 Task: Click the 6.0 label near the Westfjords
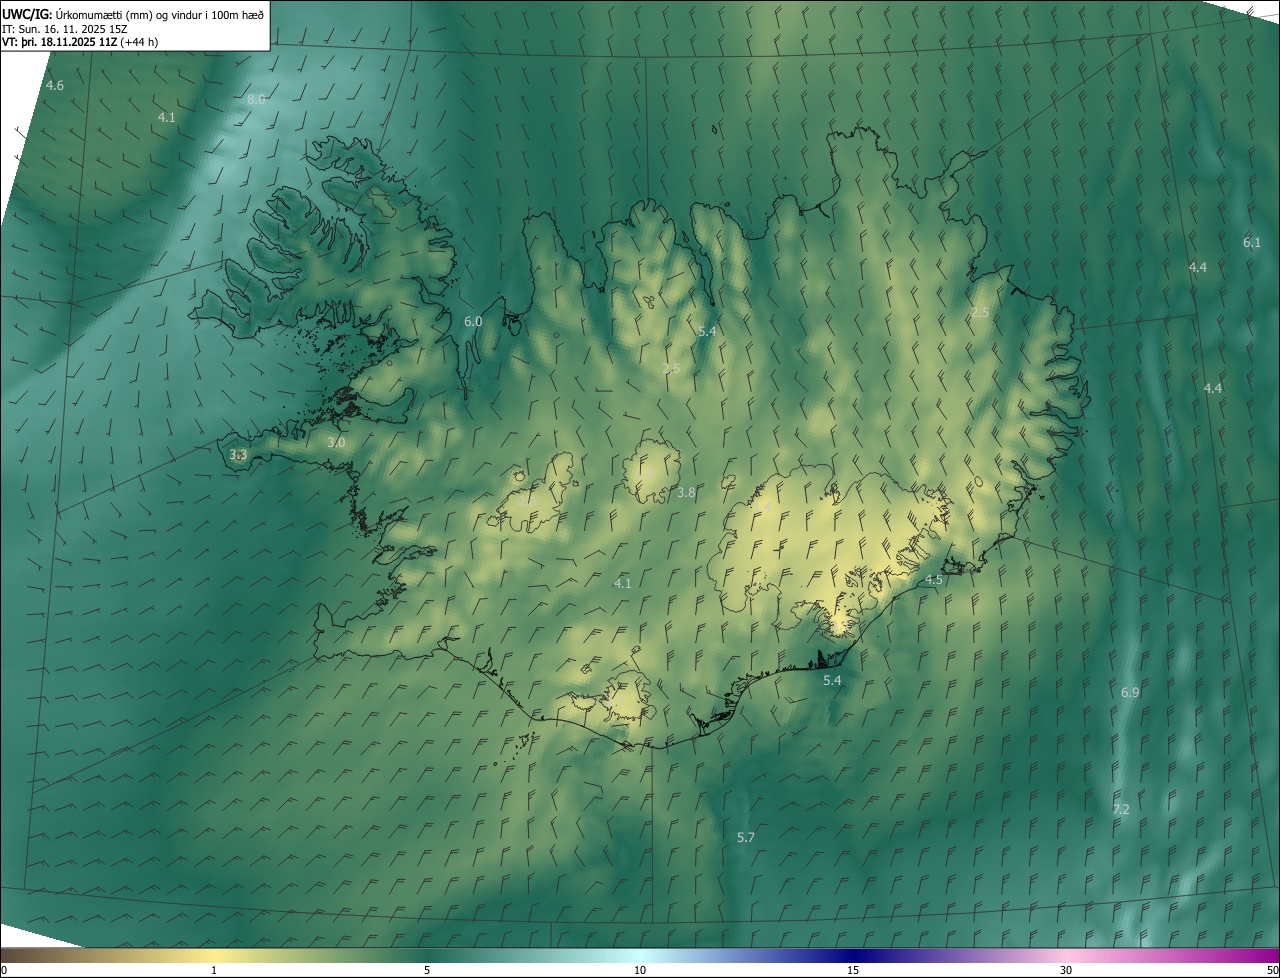point(473,322)
